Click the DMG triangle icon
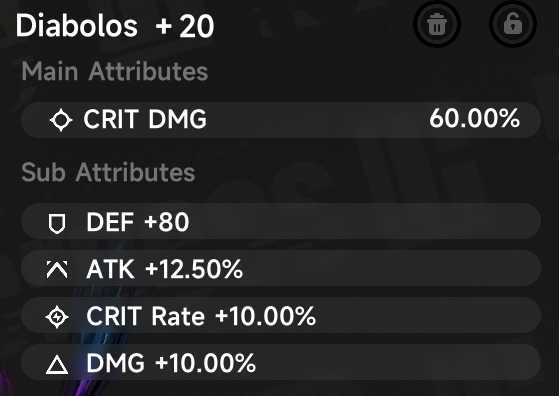 57,365
